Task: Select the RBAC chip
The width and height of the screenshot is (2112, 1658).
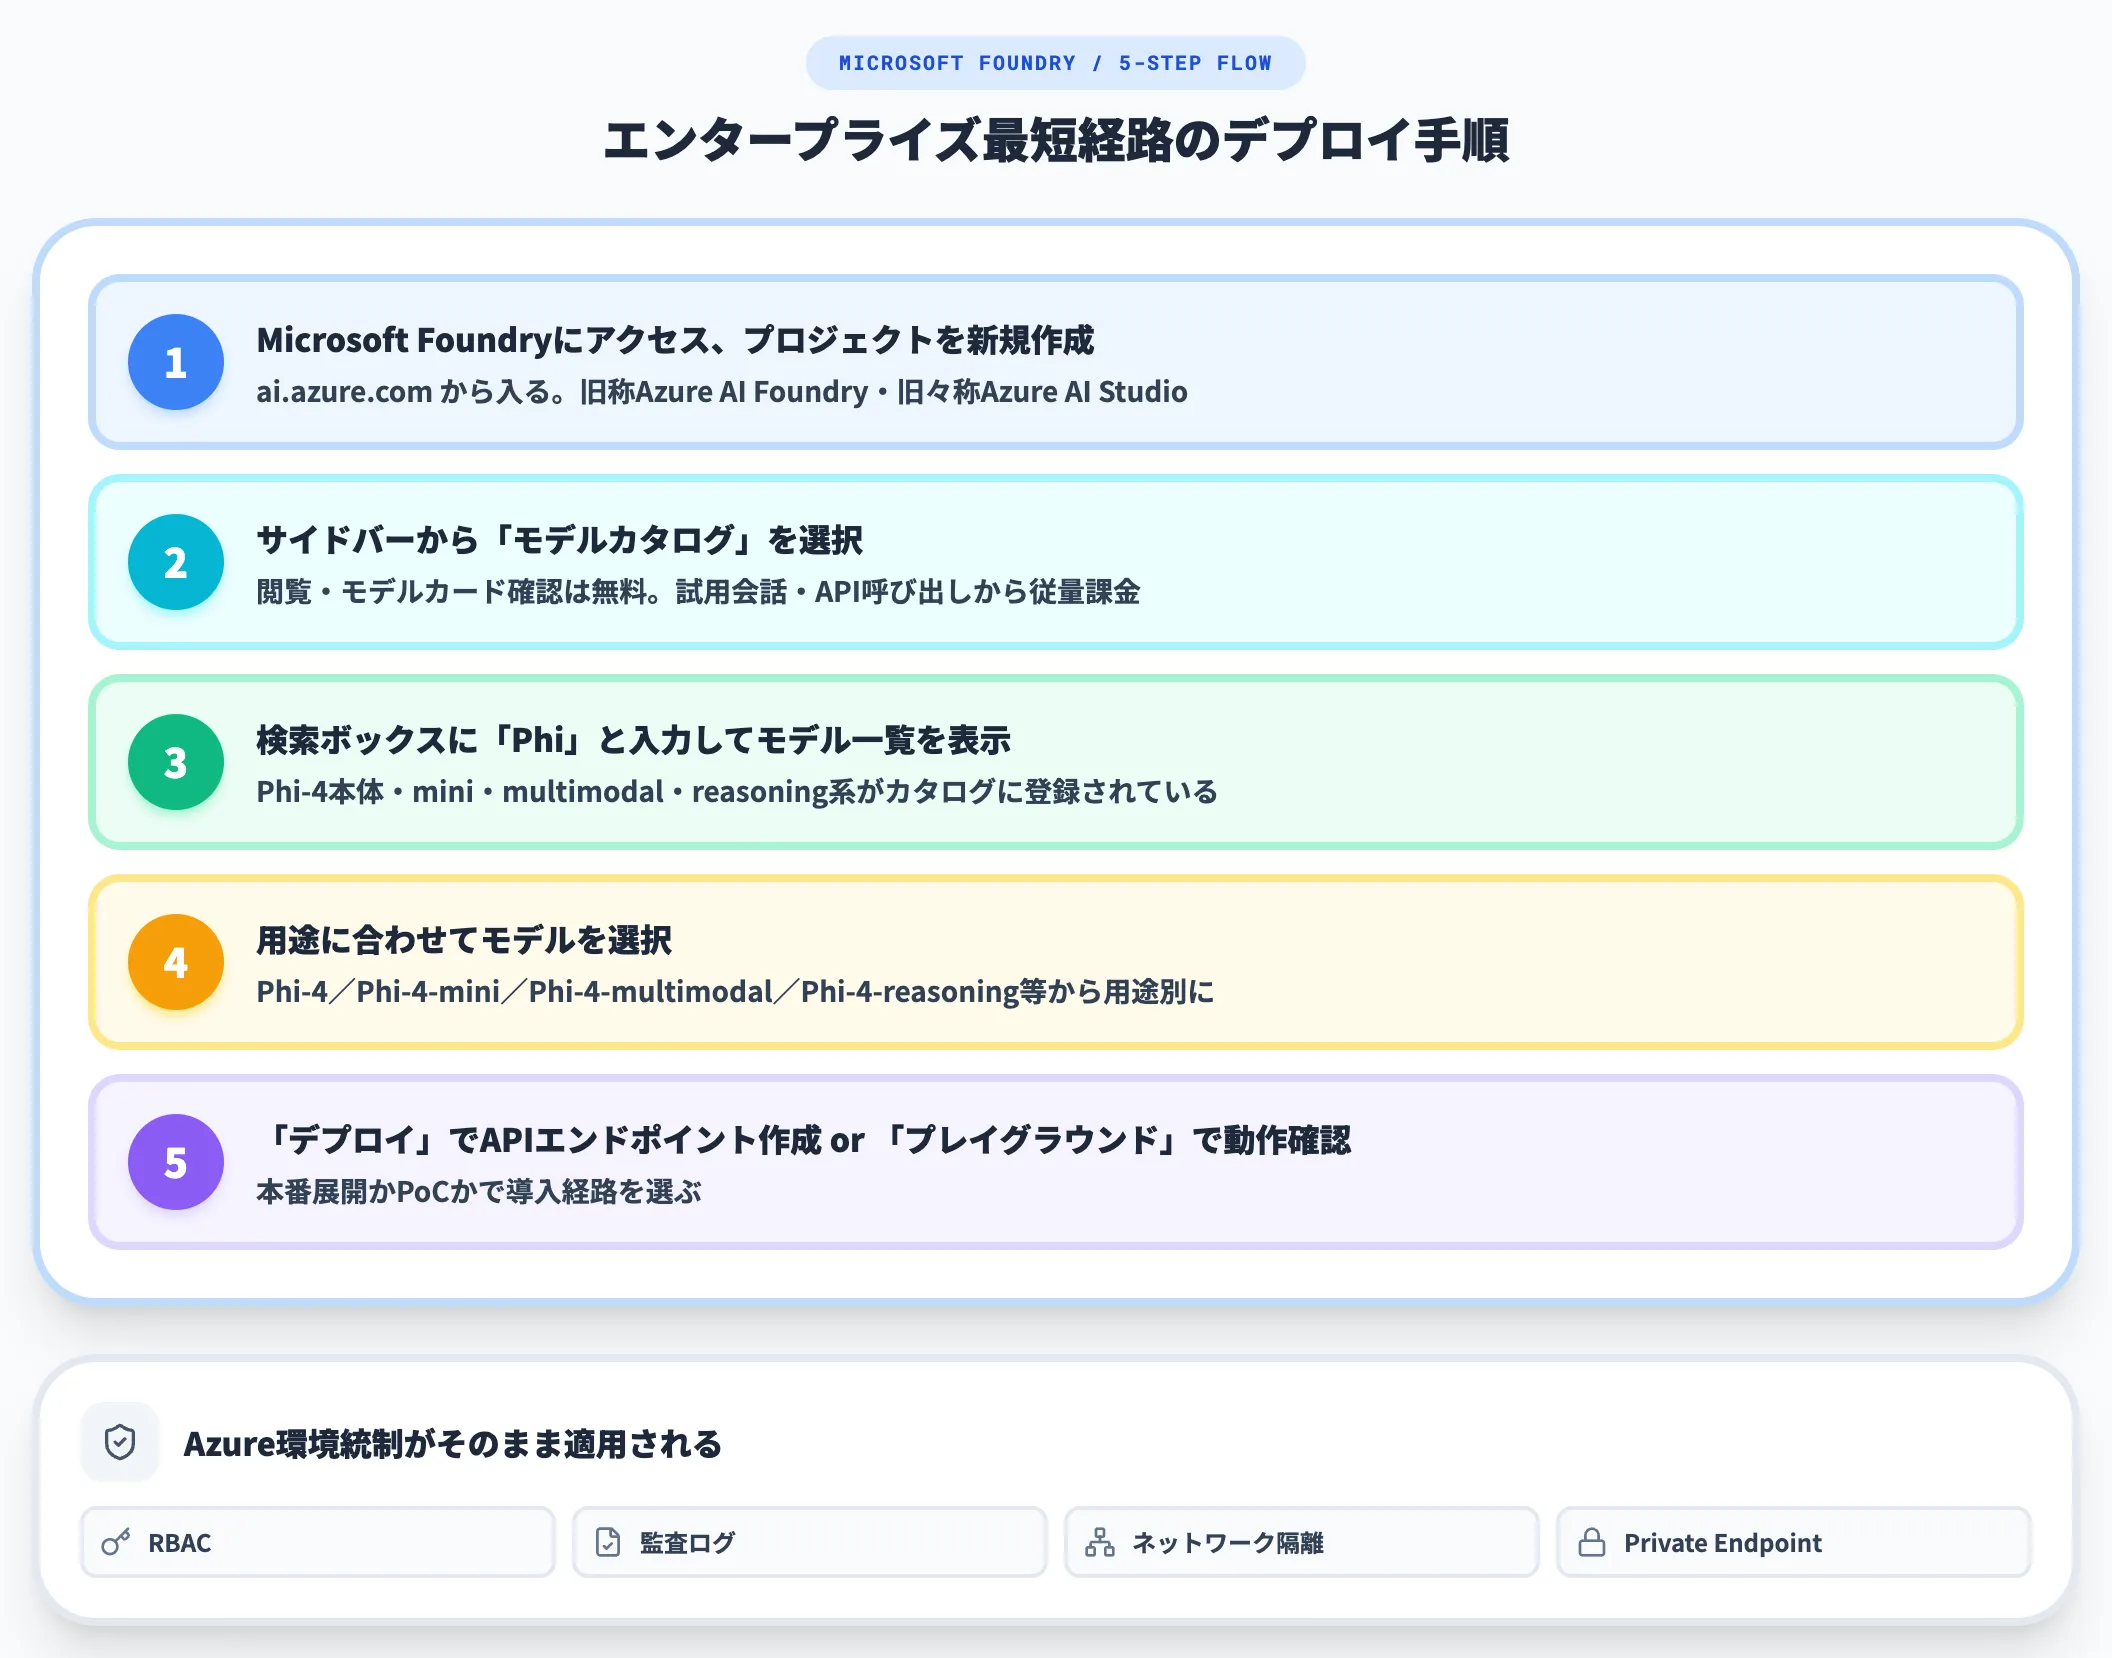Action: 318,1542
